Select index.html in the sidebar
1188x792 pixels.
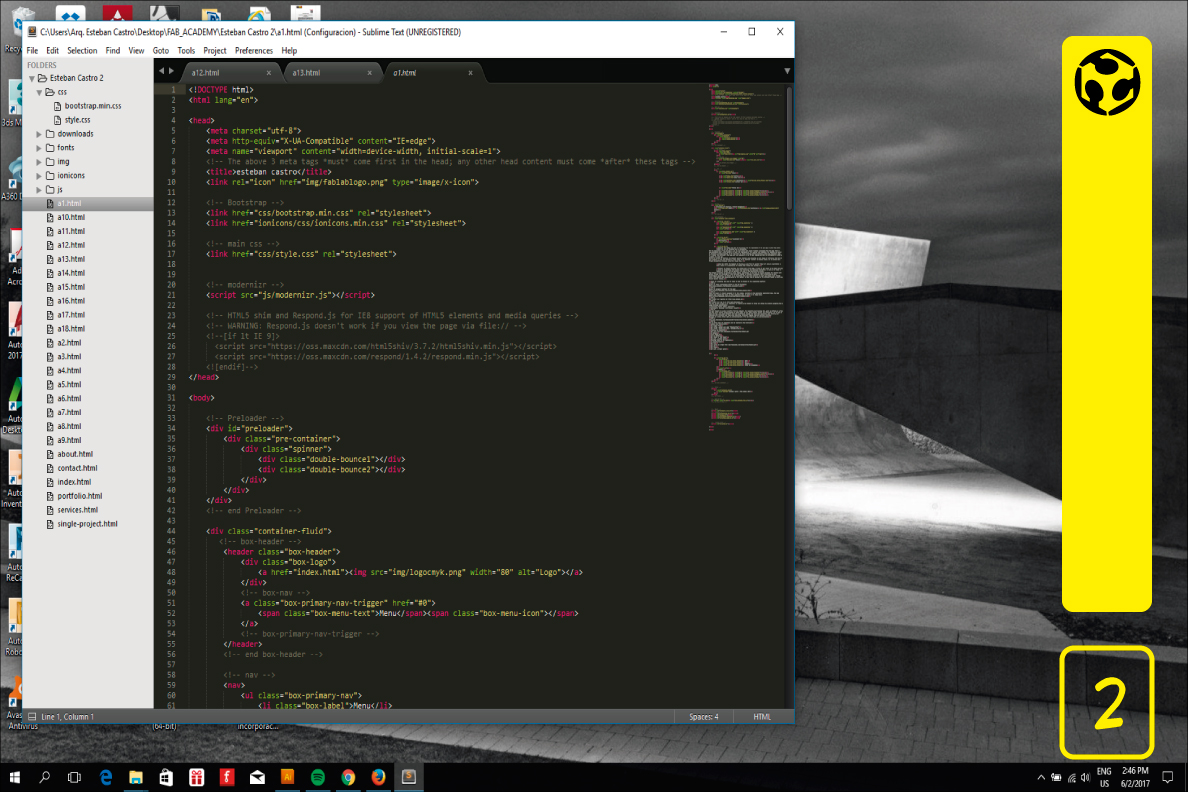(x=74, y=482)
